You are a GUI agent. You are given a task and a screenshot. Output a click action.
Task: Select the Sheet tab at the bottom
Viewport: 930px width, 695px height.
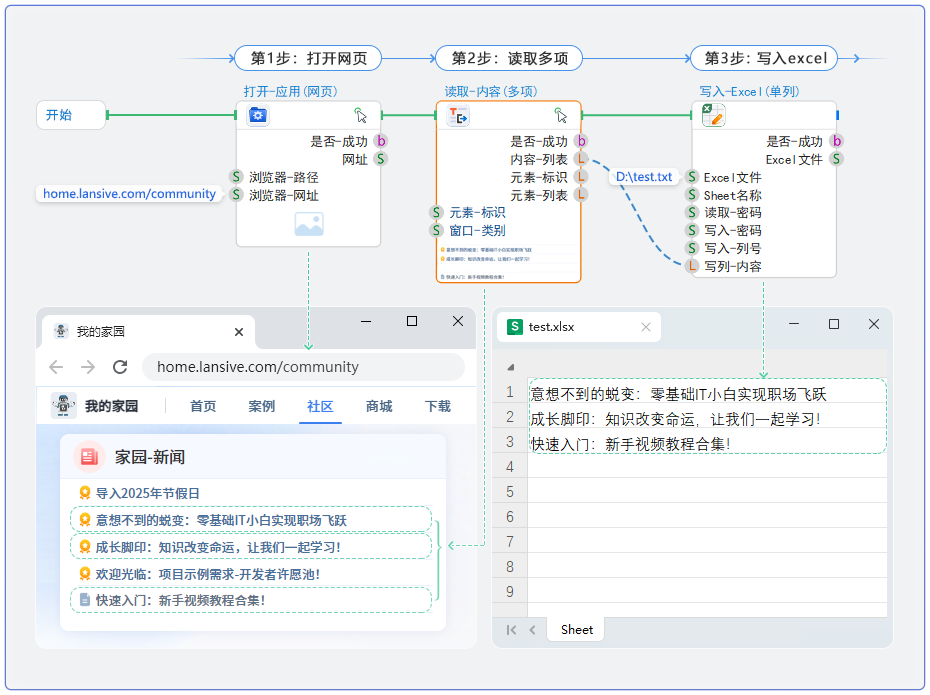pos(577,630)
